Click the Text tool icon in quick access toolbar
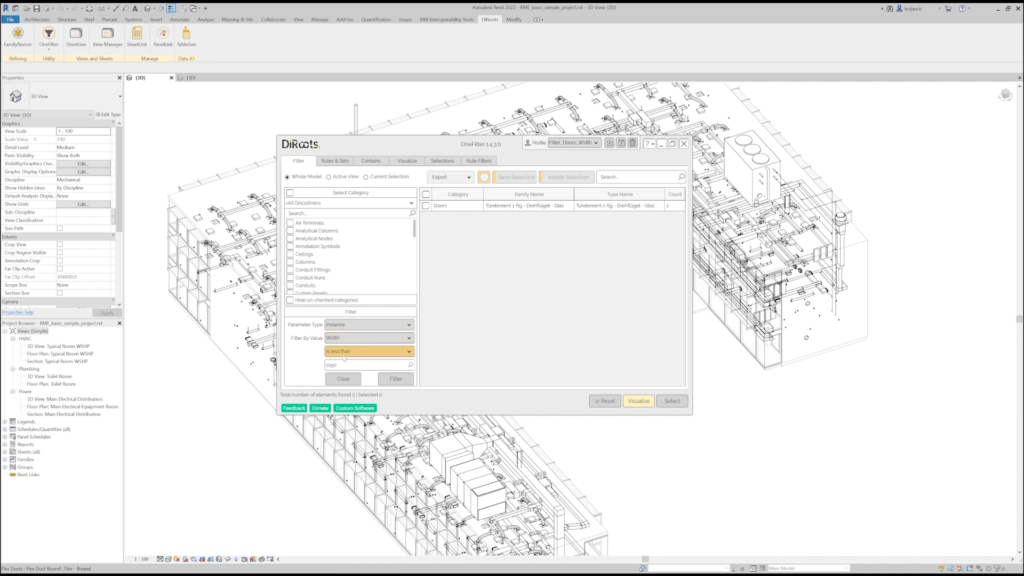The height and width of the screenshot is (576, 1024). (135, 8)
